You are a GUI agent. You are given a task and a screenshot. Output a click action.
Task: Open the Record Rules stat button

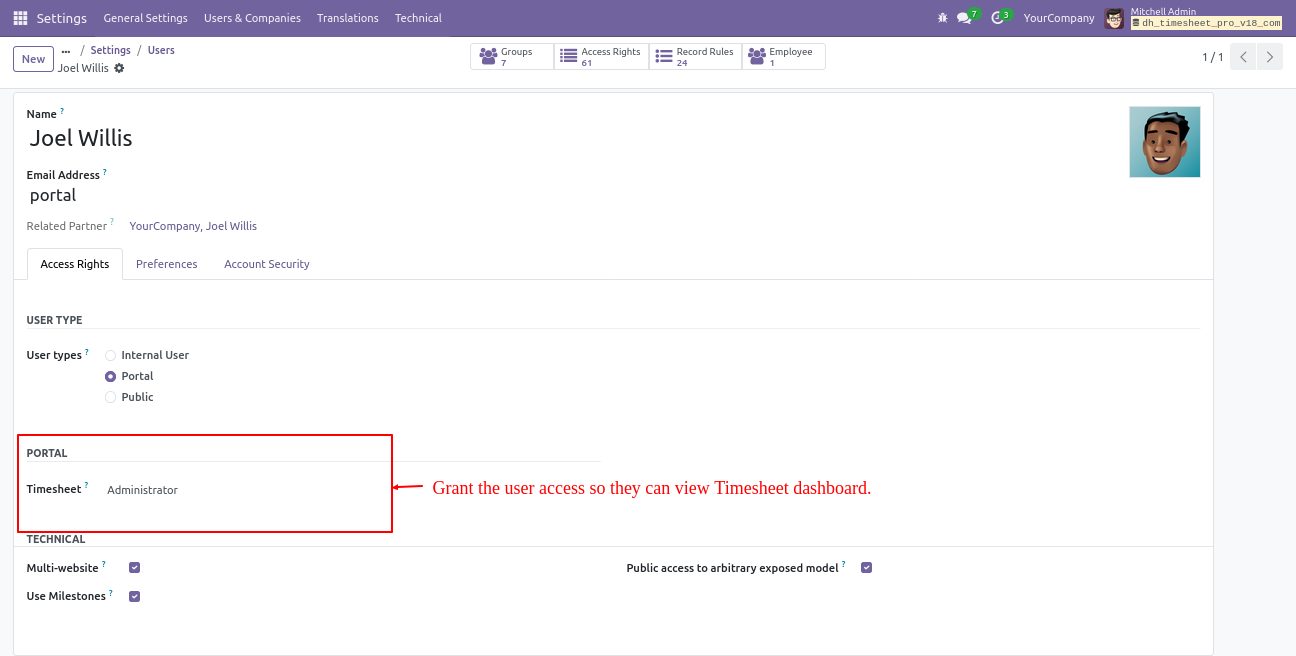click(695, 57)
